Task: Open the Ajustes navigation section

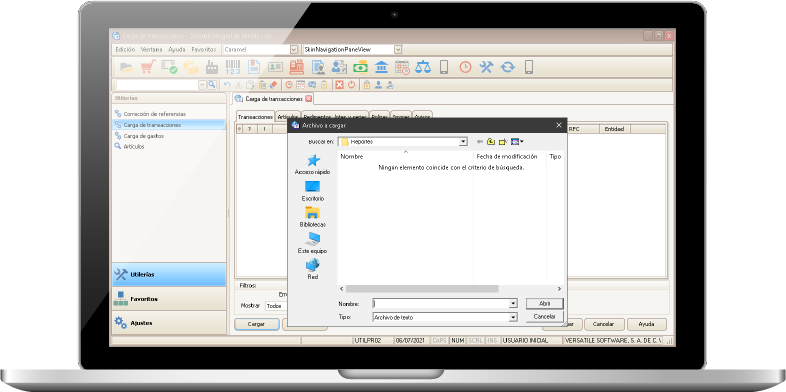Action: click(x=169, y=323)
